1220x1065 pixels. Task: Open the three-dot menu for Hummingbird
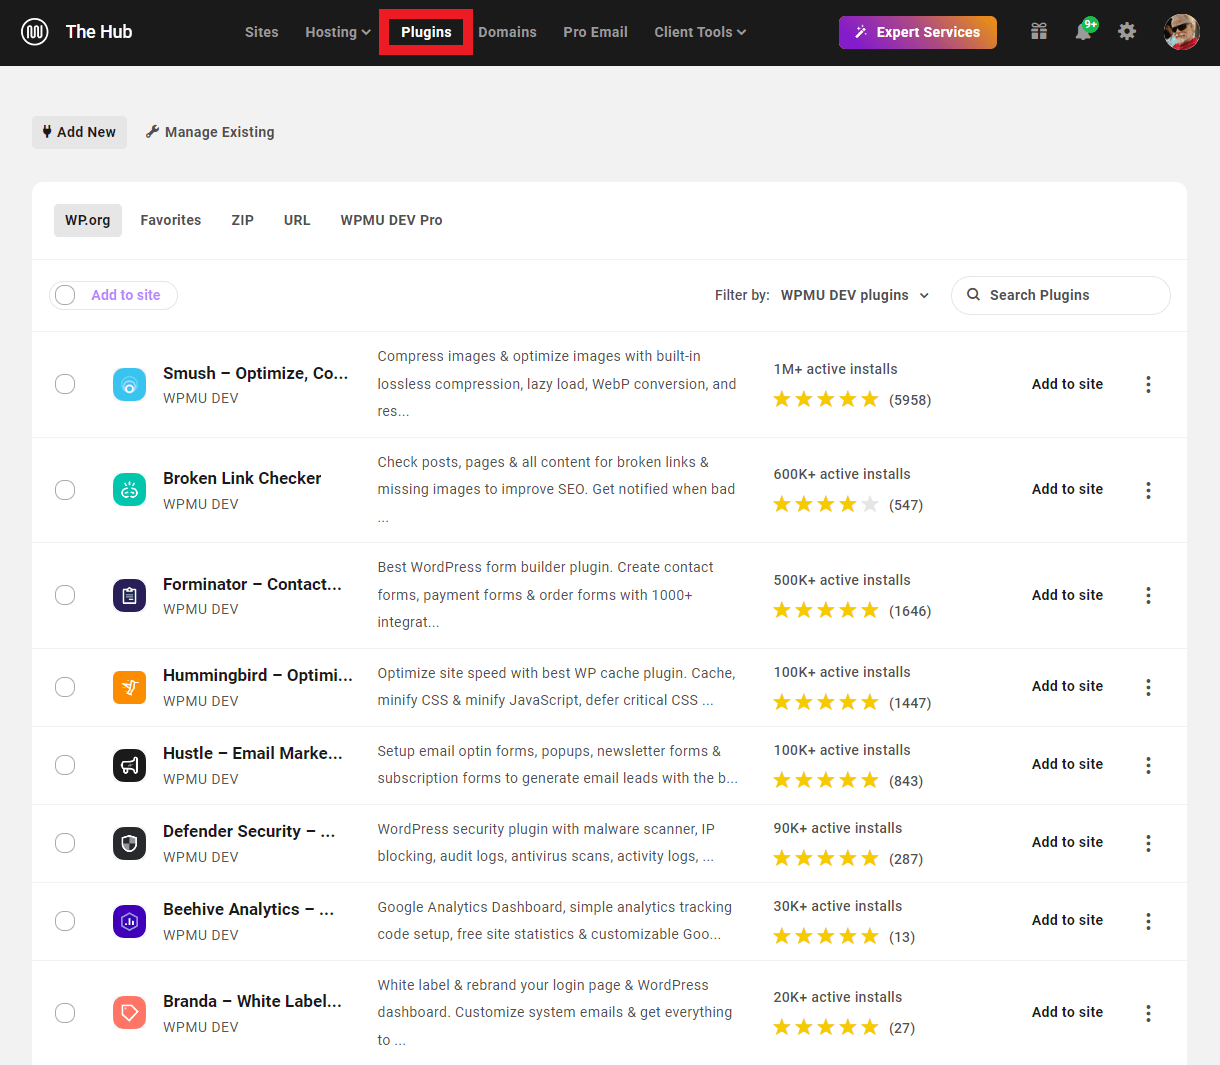pyautogui.click(x=1148, y=687)
